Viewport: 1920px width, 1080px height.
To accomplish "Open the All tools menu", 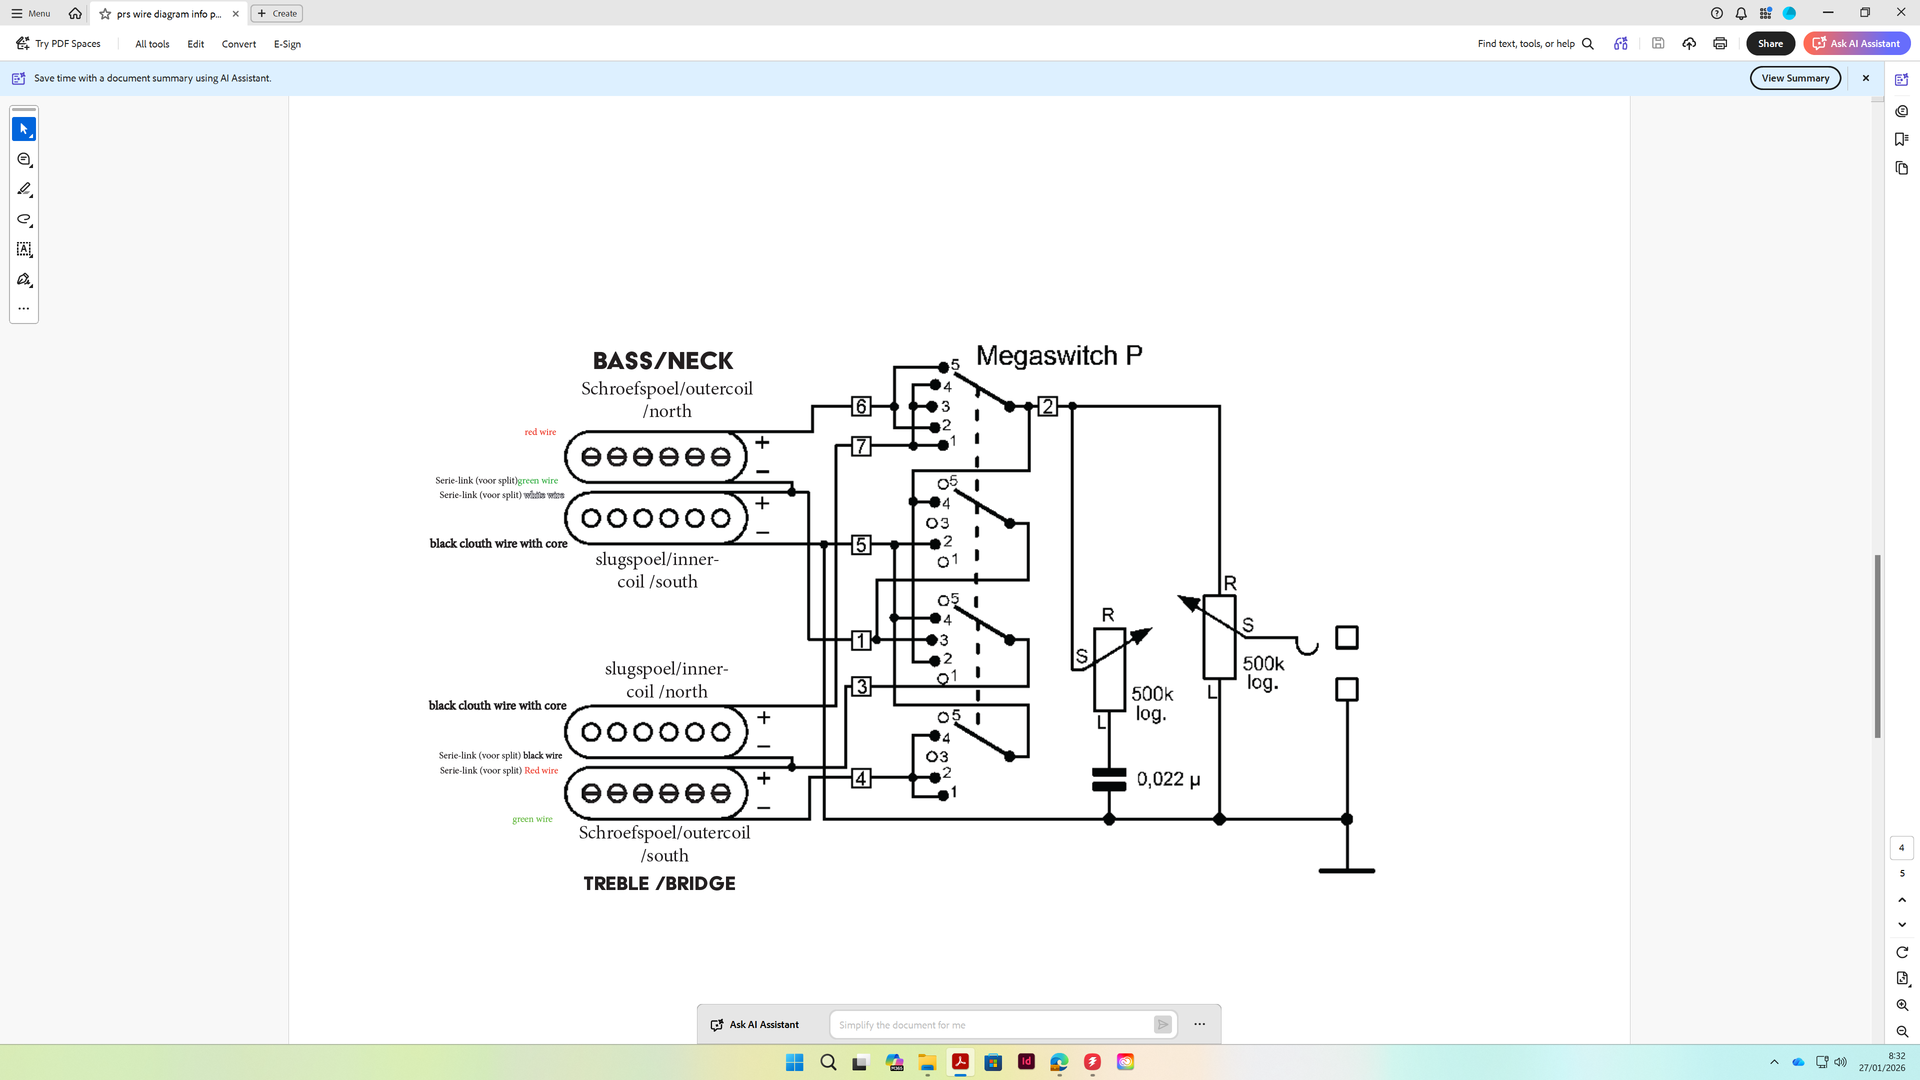I will pyautogui.click(x=152, y=44).
